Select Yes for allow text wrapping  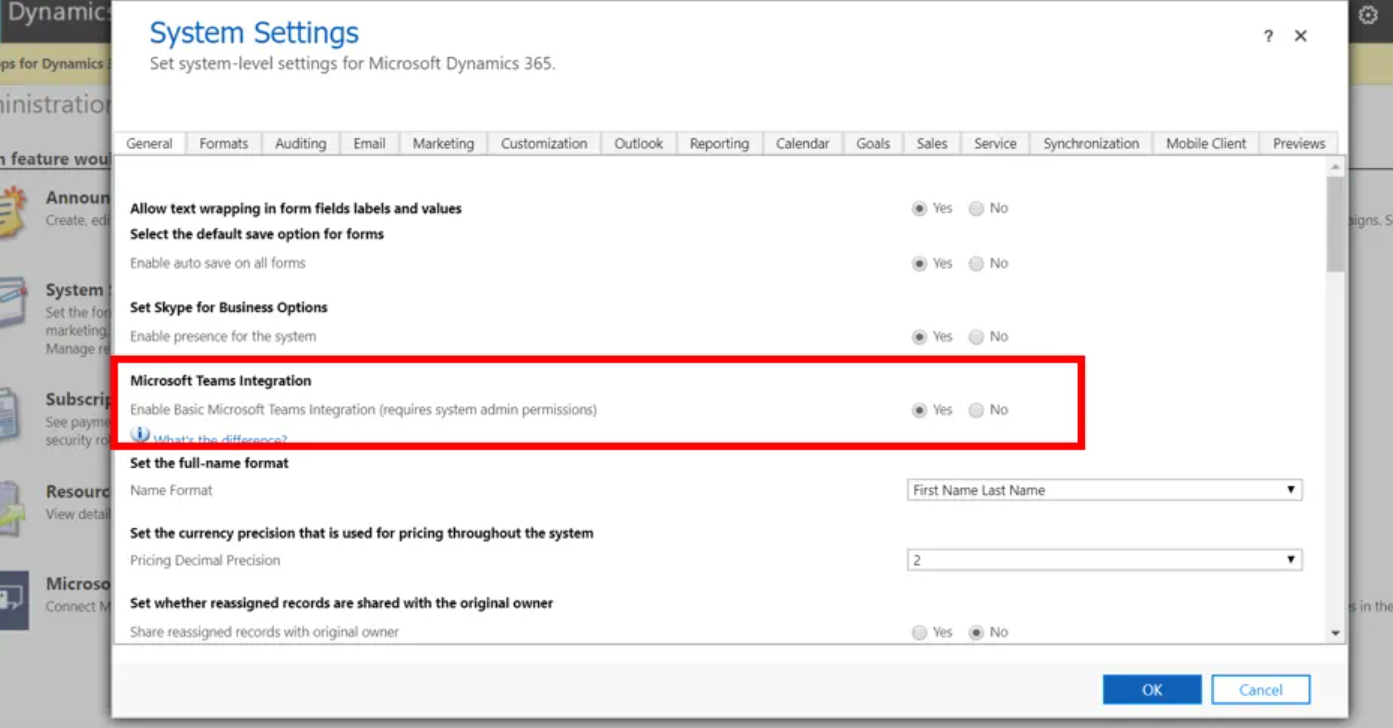point(919,209)
